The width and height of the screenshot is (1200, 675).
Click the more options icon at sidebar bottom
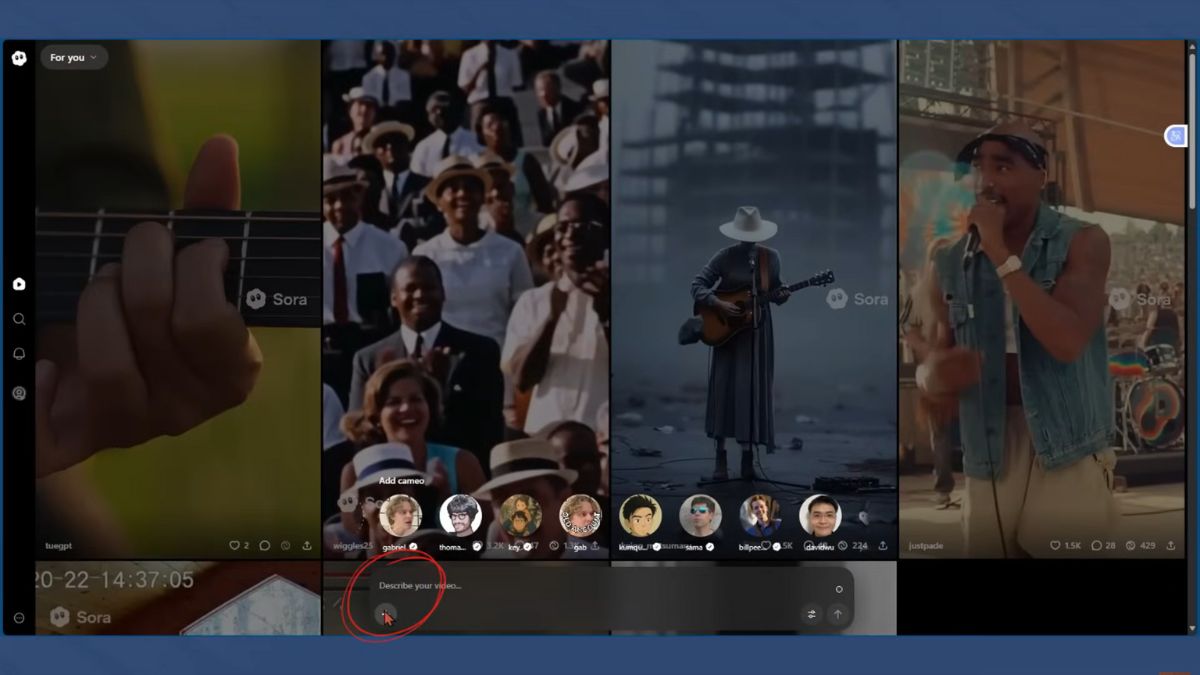tap(19, 618)
